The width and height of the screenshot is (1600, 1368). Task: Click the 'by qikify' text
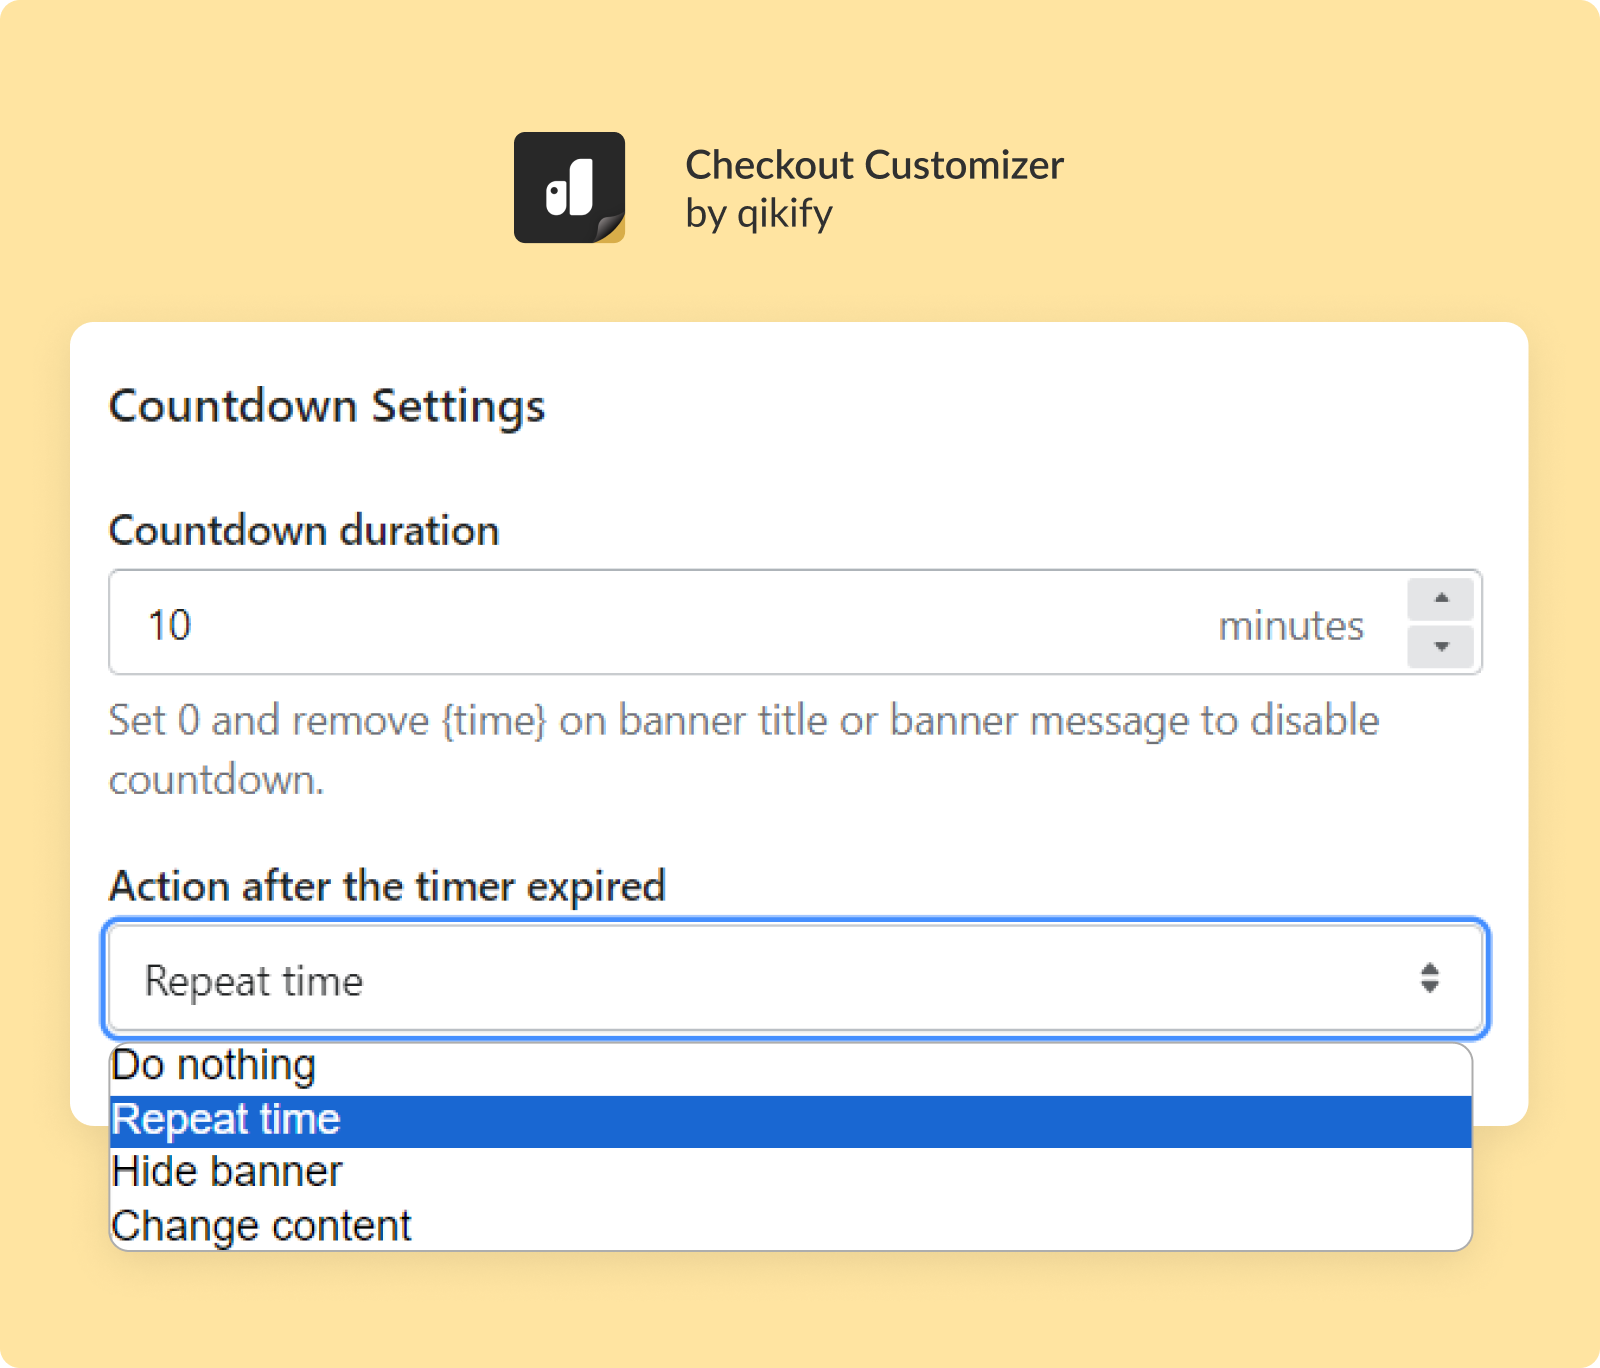(759, 214)
